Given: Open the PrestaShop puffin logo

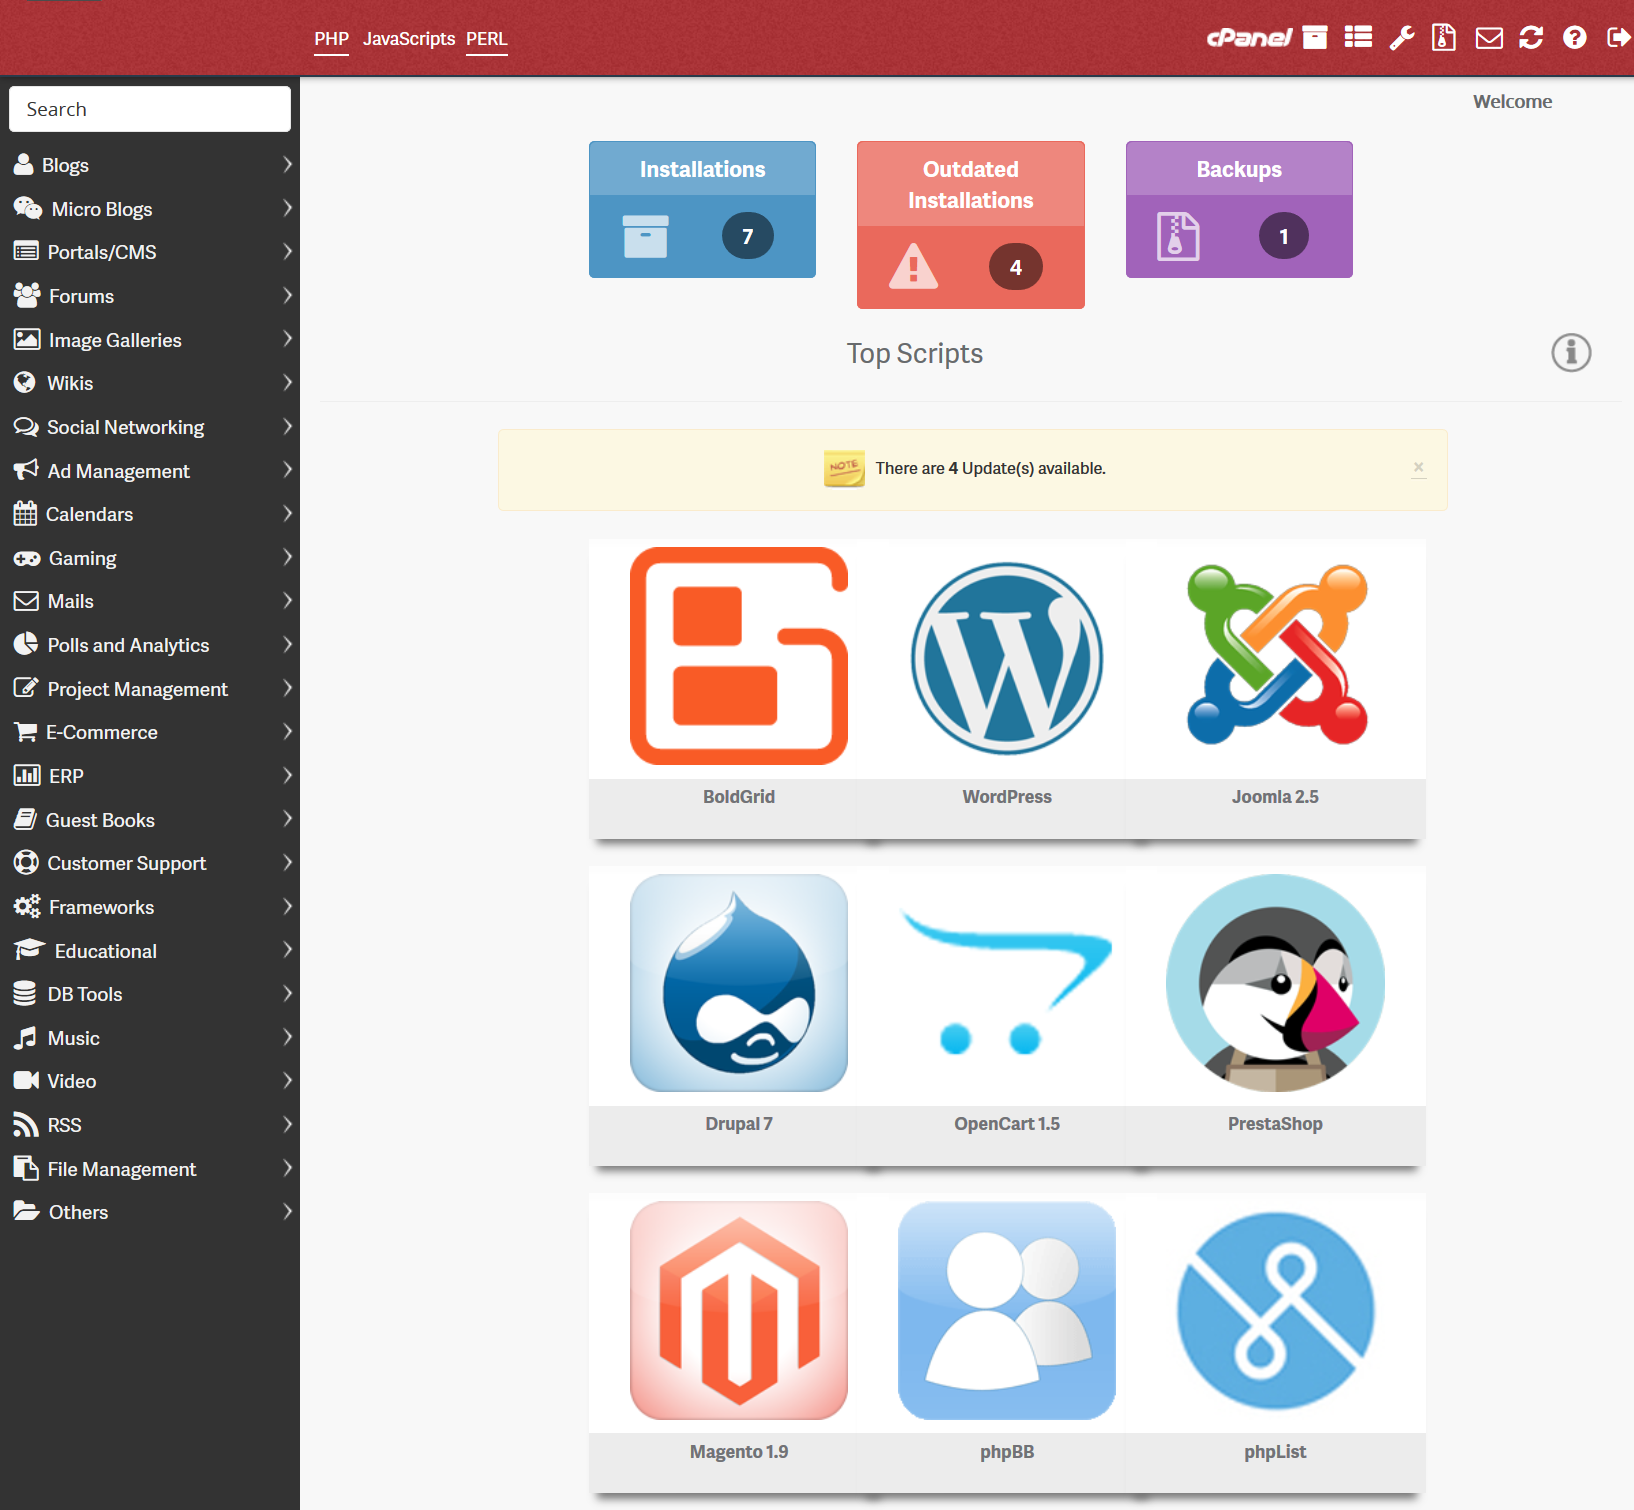Looking at the screenshot, I should pyautogui.click(x=1276, y=983).
